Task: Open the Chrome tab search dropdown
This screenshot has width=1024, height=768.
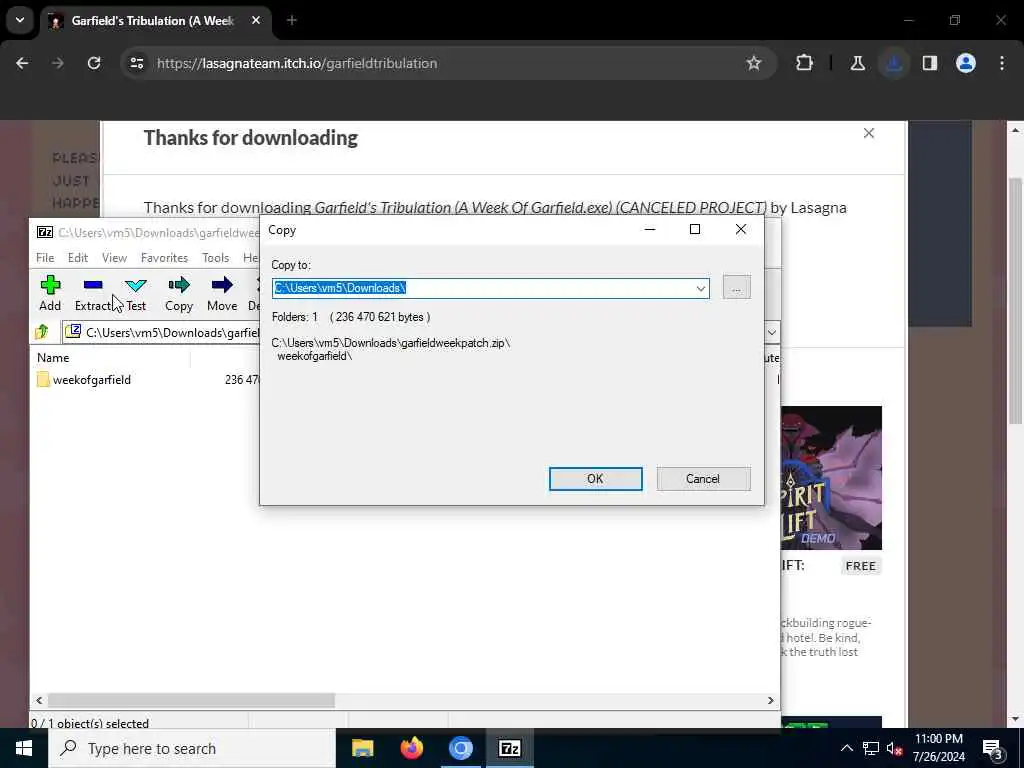Action: 20,20
